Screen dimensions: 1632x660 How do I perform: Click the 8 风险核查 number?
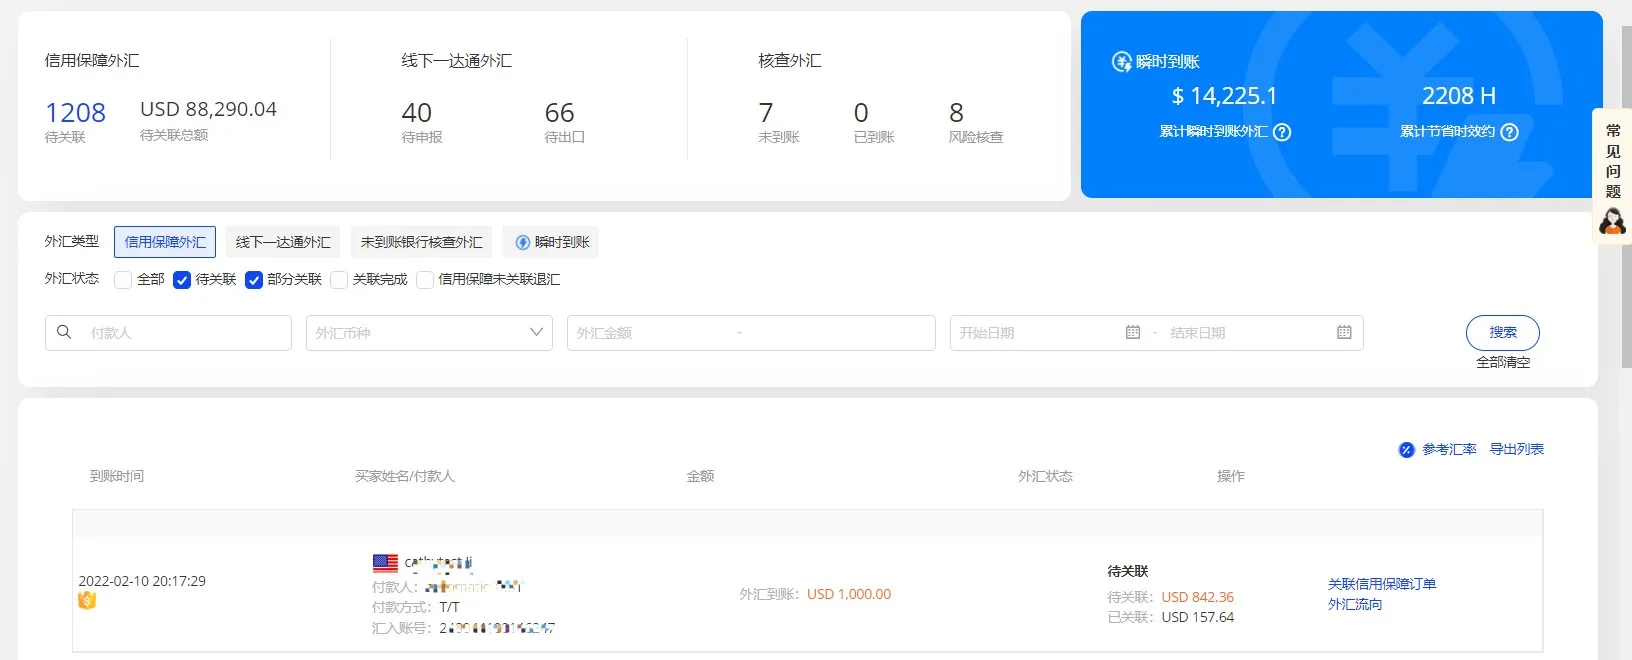pyautogui.click(x=956, y=113)
